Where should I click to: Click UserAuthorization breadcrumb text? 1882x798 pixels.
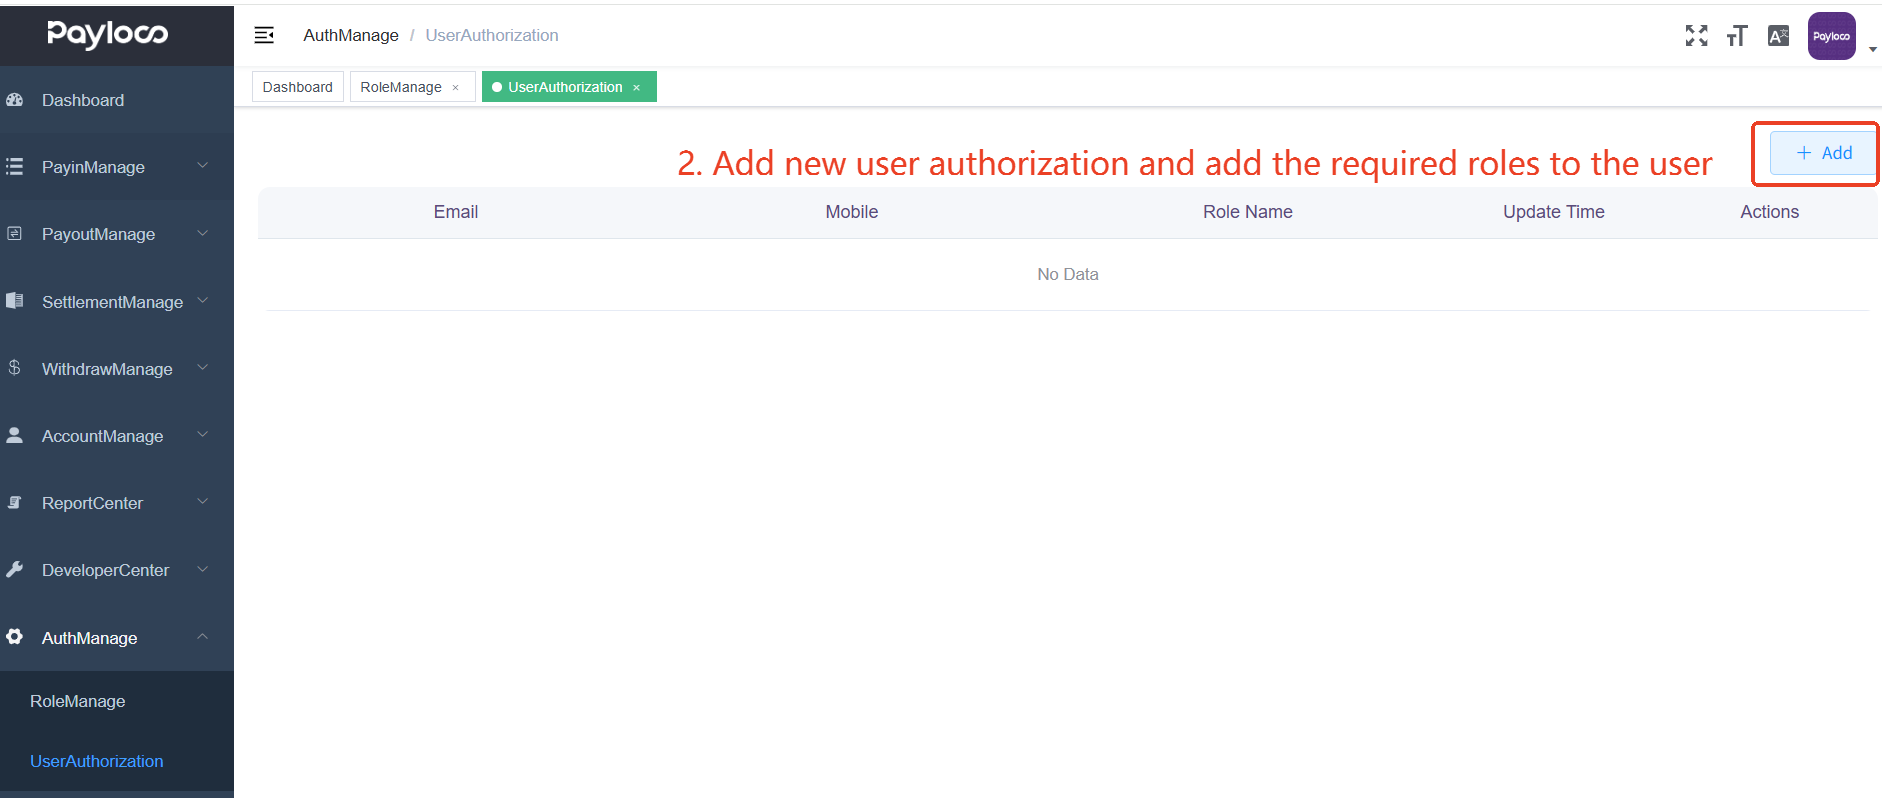coord(492,35)
